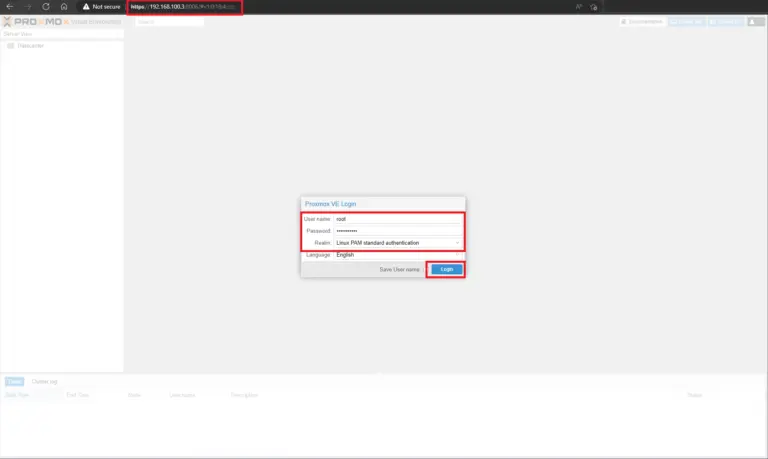Click the Create VM button
The height and width of the screenshot is (459, 768).
point(687,22)
